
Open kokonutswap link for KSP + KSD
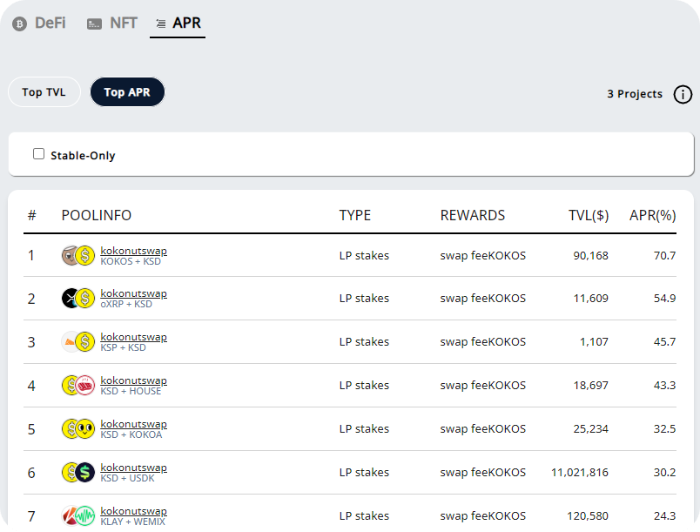click(x=133, y=337)
